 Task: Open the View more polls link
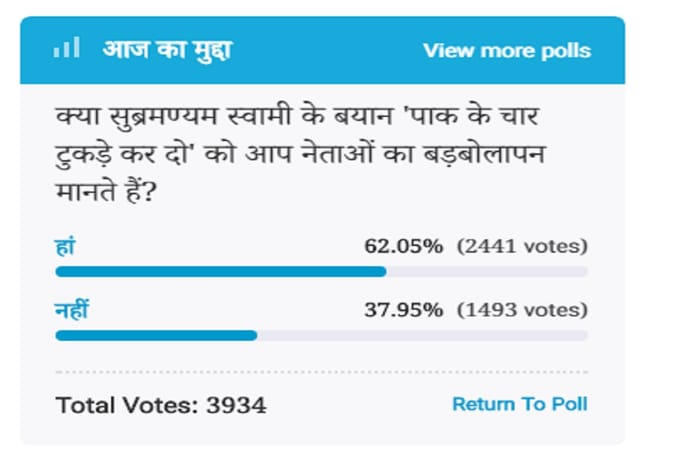point(506,50)
